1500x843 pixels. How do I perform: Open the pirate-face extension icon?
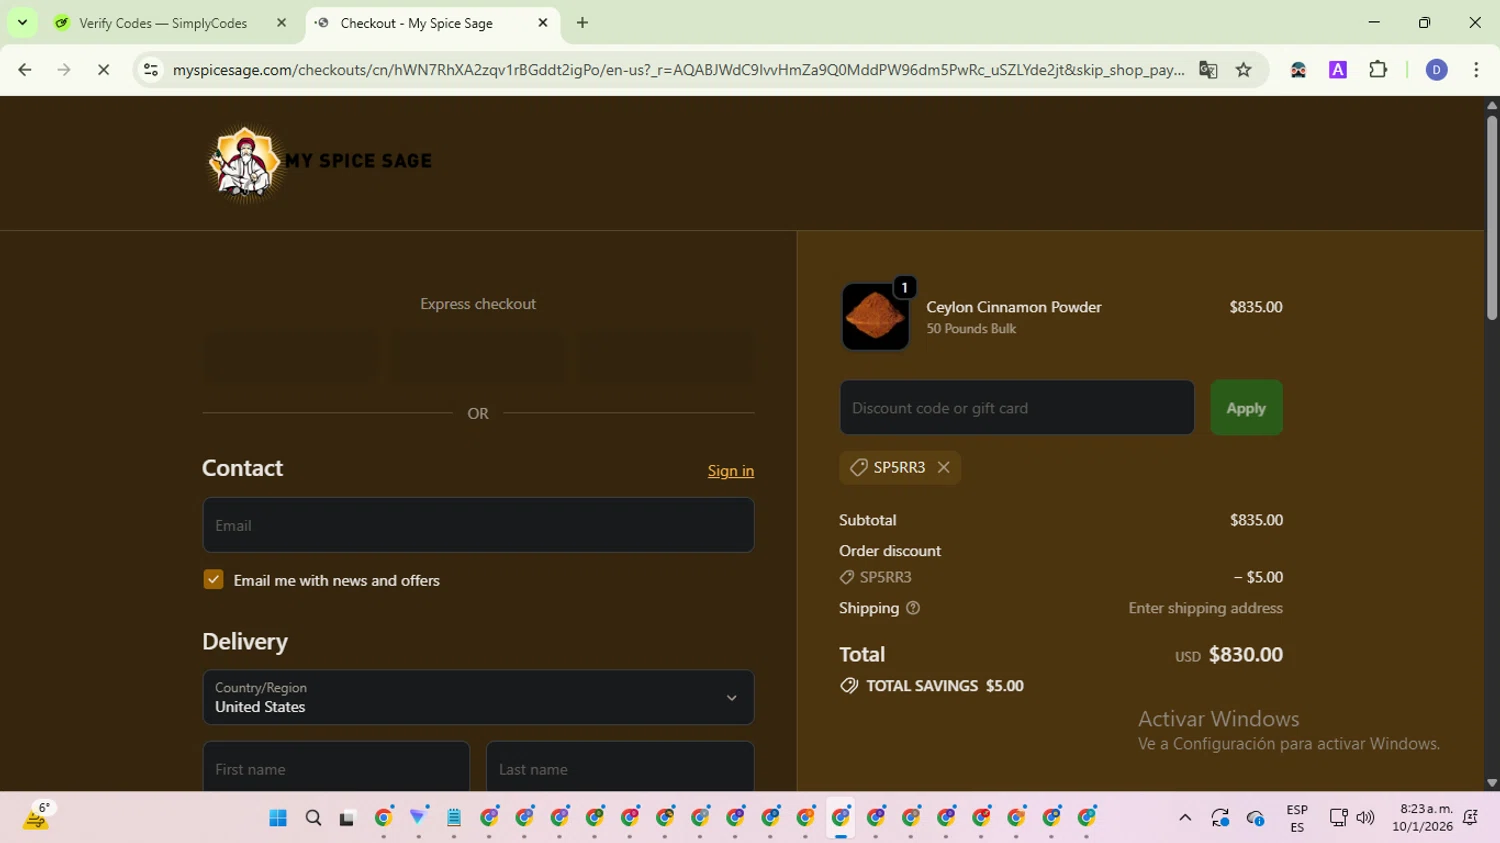tap(1298, 69)
